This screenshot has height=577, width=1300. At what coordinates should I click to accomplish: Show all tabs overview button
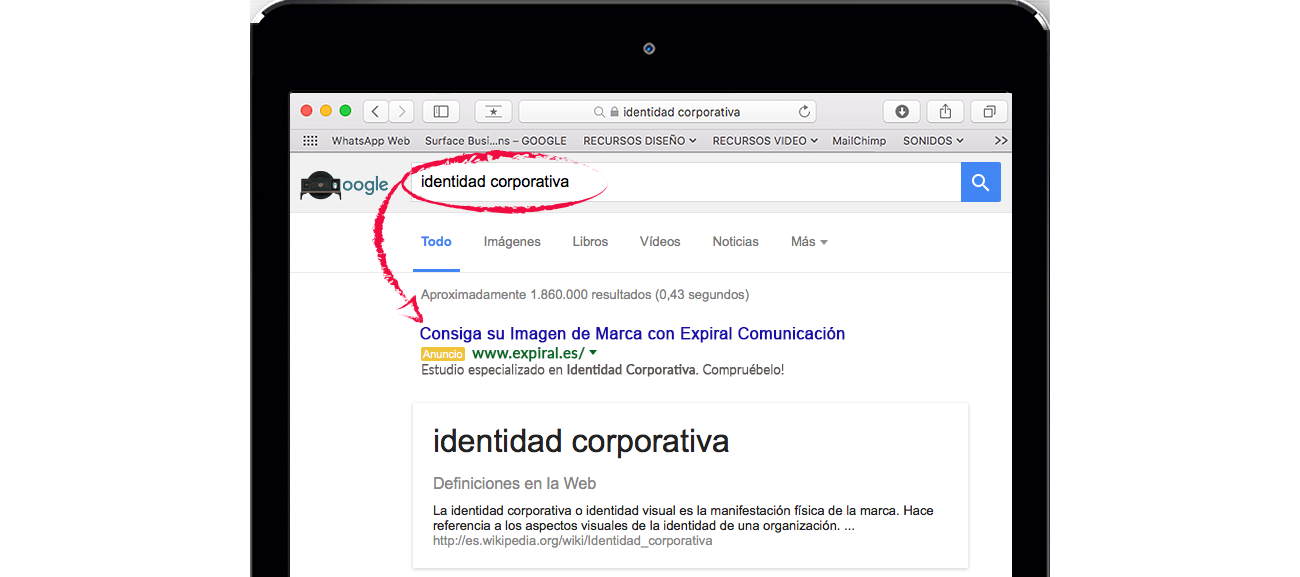(x=989, y=111)
